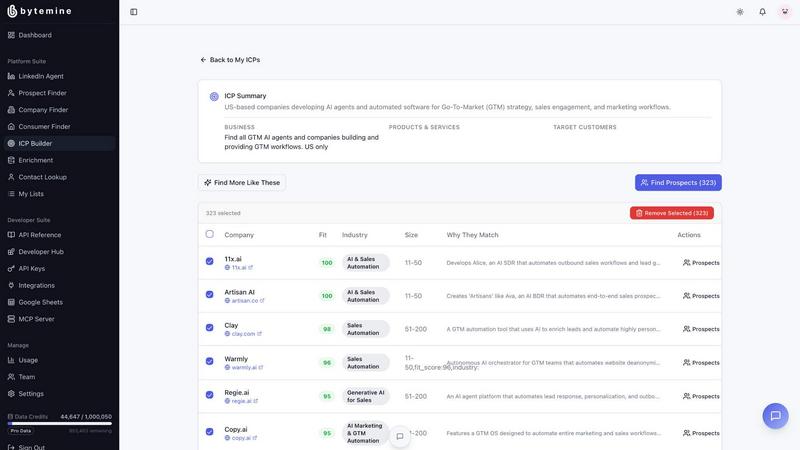Toggle the sidebar collapse icon
The height and width of the screenshot is (450, 800).
[x=134, y=12]
